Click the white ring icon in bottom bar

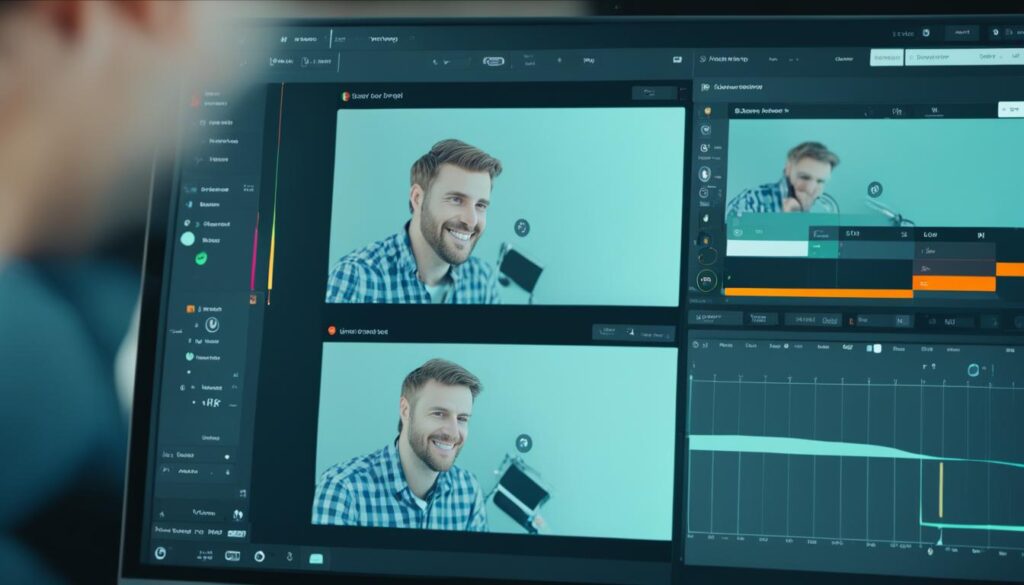[259, 556]
